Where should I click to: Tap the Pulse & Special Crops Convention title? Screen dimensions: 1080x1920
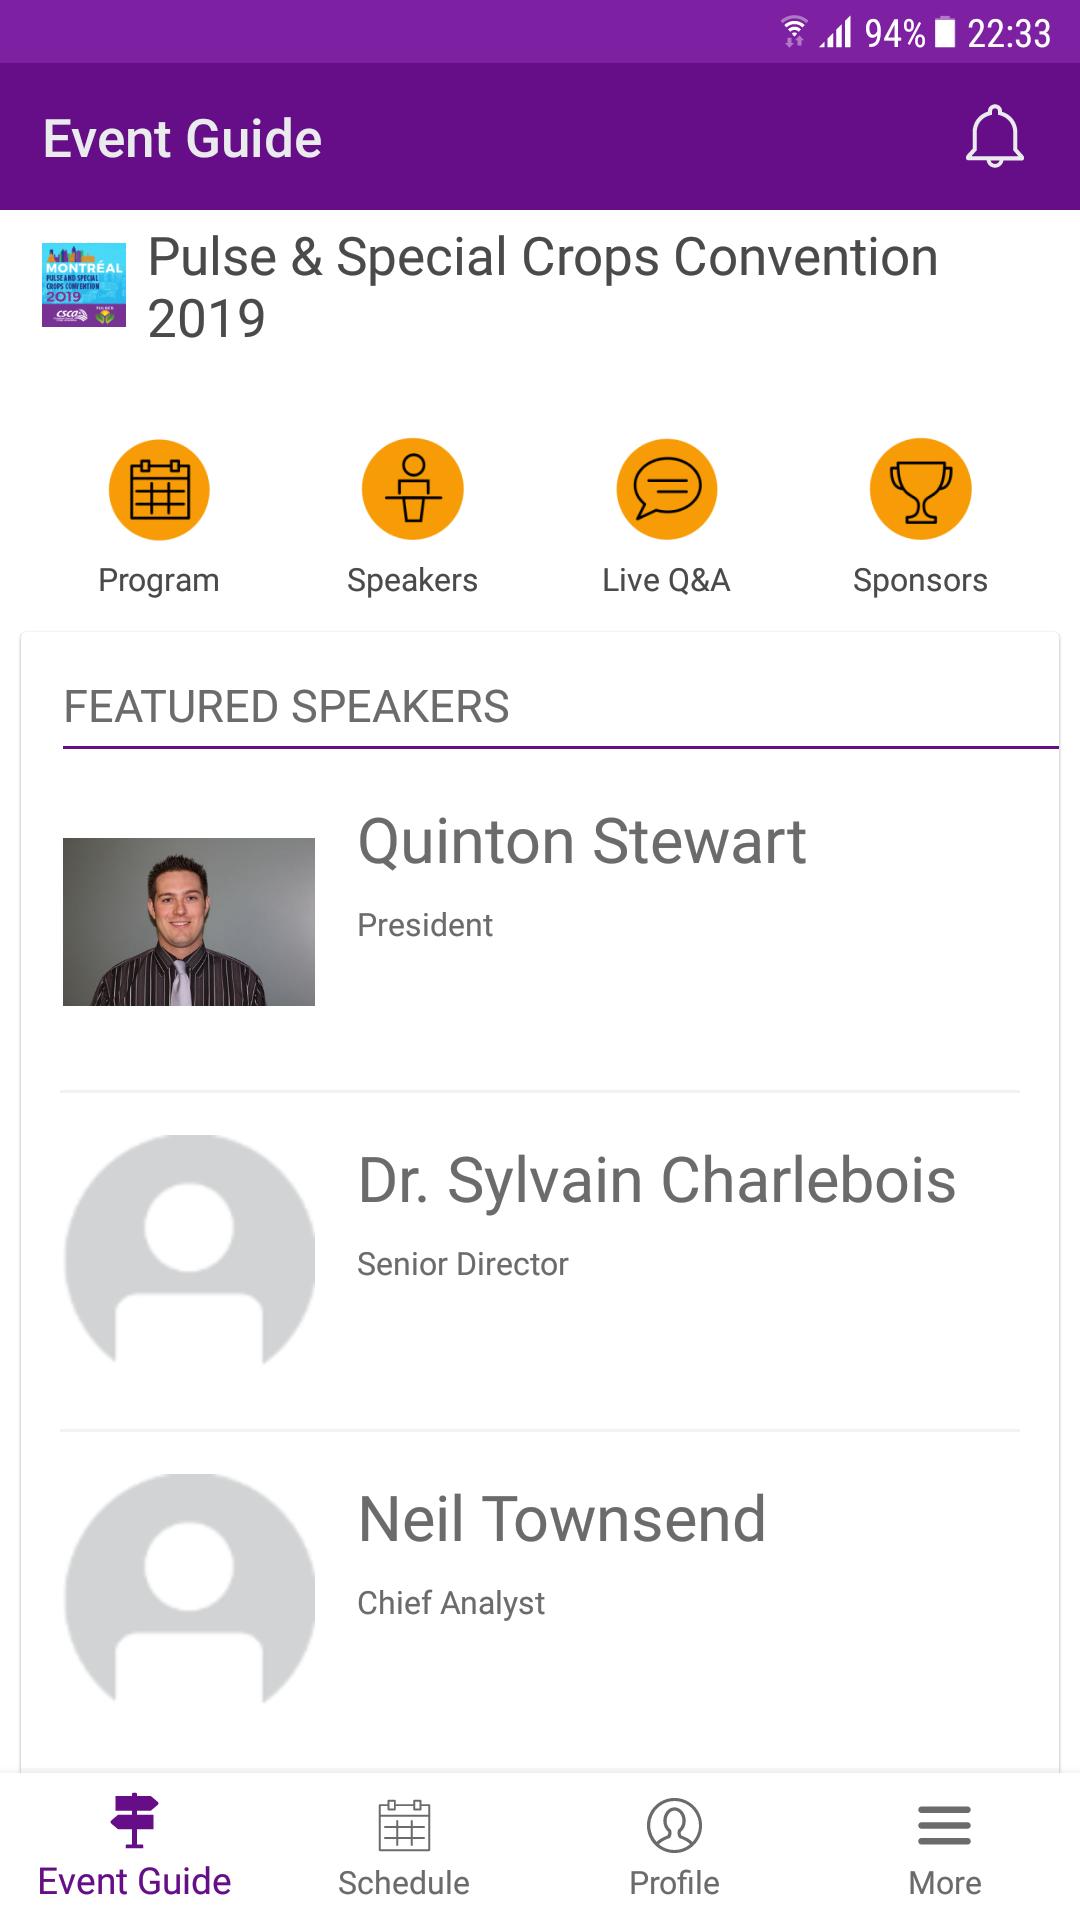(x=543, y=287)
